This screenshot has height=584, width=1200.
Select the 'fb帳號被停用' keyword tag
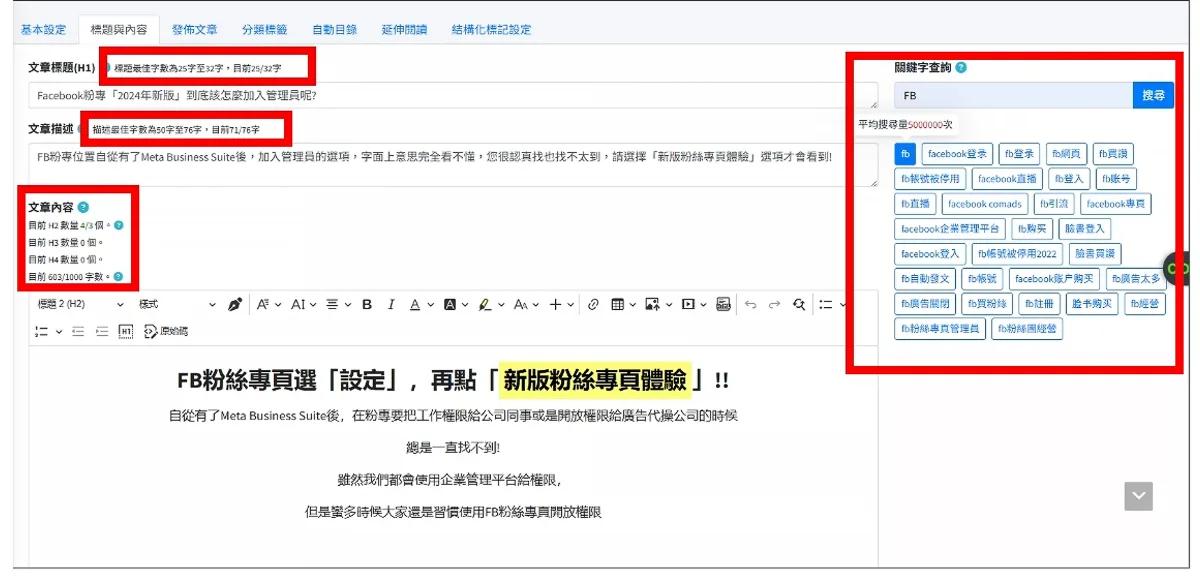click(x=930, y=179)
